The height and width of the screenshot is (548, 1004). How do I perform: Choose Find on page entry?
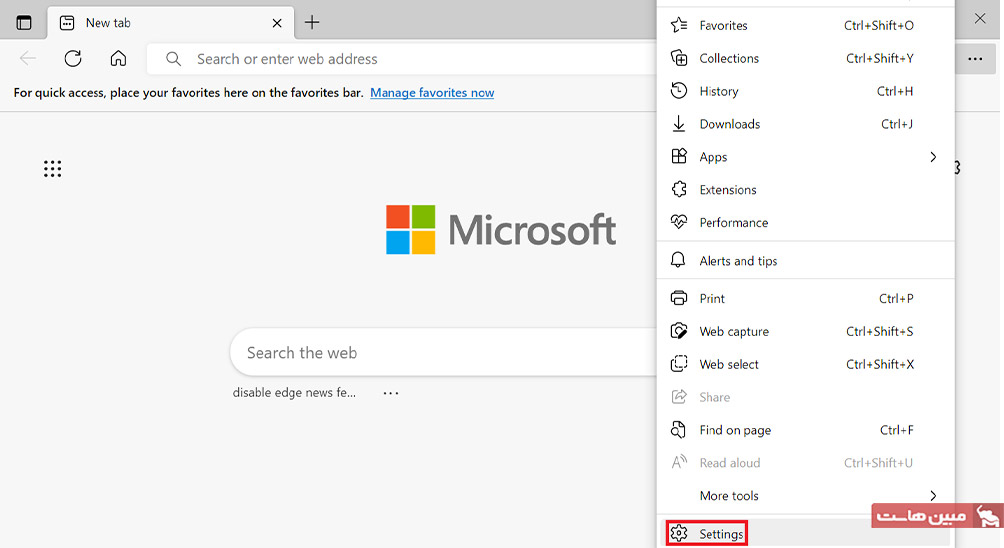806,430
